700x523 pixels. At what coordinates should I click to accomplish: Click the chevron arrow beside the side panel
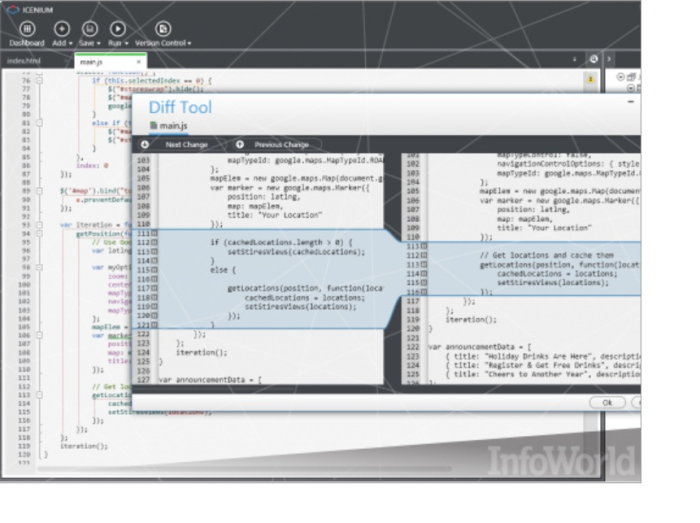pos(609,59)
